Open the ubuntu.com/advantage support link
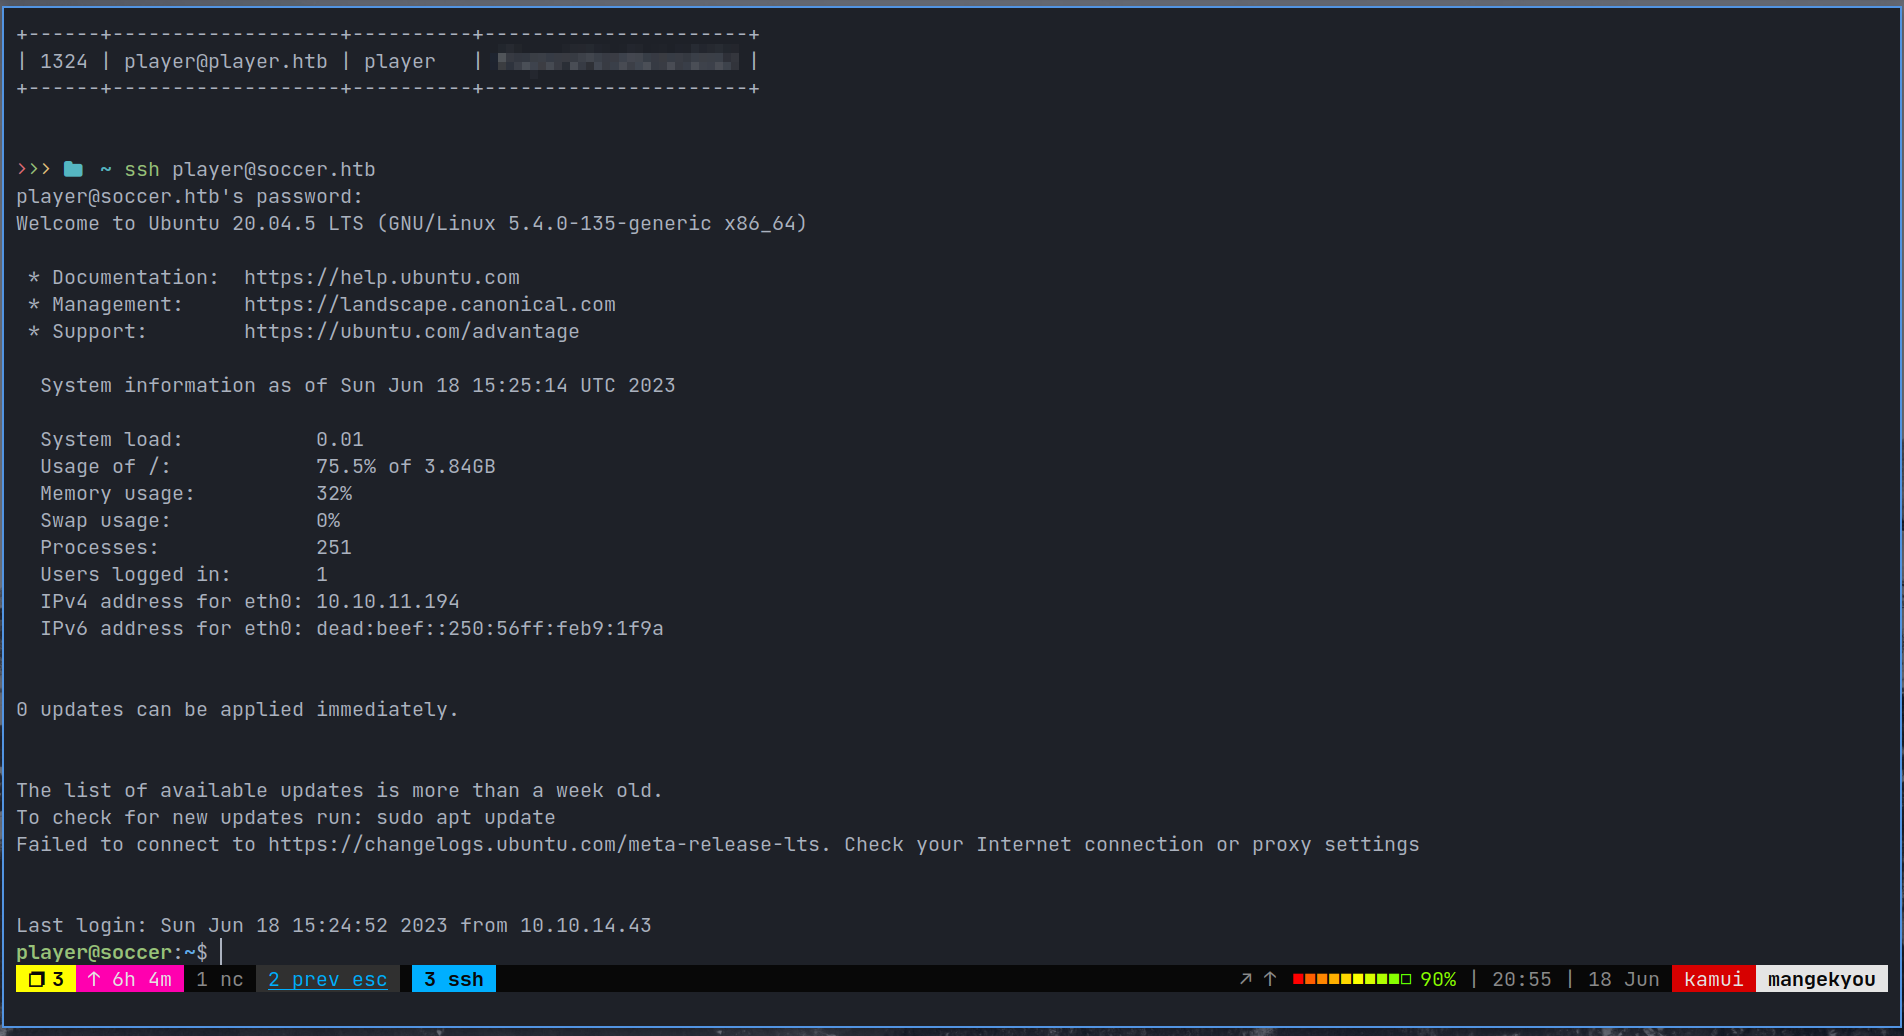The width and height of the screenshot is (1904, 1036). click(x=411, y=331)
